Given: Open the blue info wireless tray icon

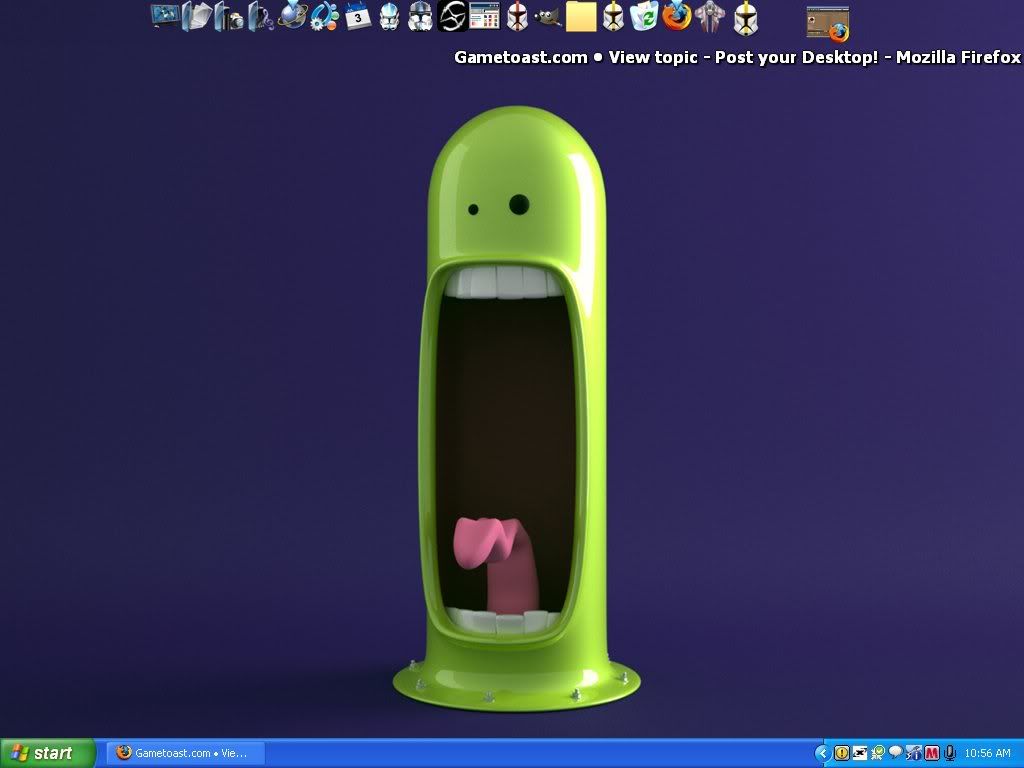Looking at the screenshot, I should click(x=914, y=753).
